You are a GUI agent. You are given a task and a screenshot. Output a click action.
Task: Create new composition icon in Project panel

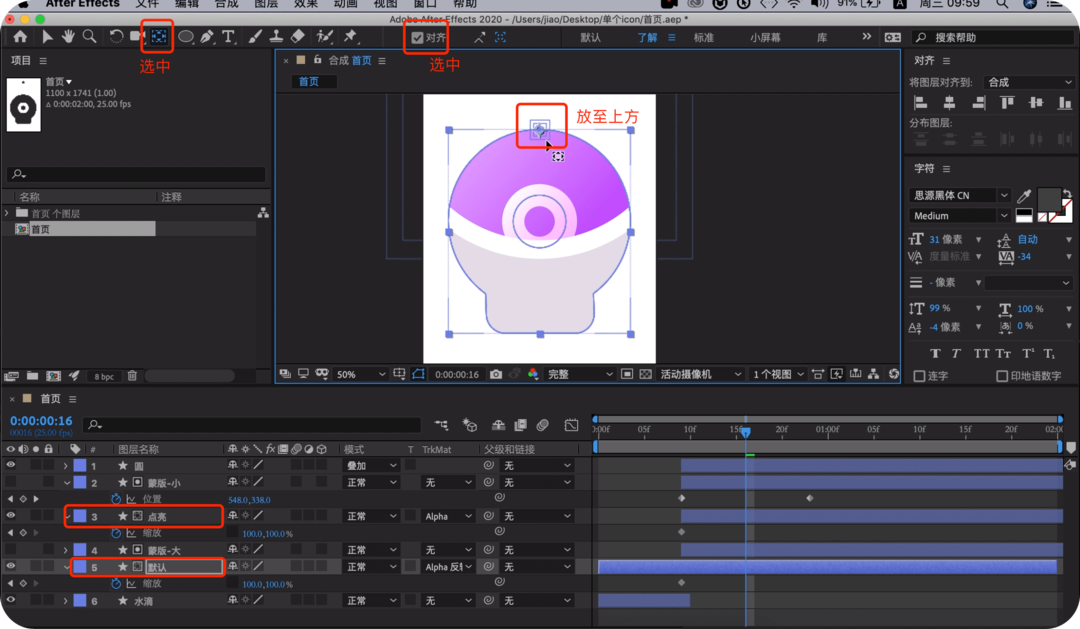point(53,375)
